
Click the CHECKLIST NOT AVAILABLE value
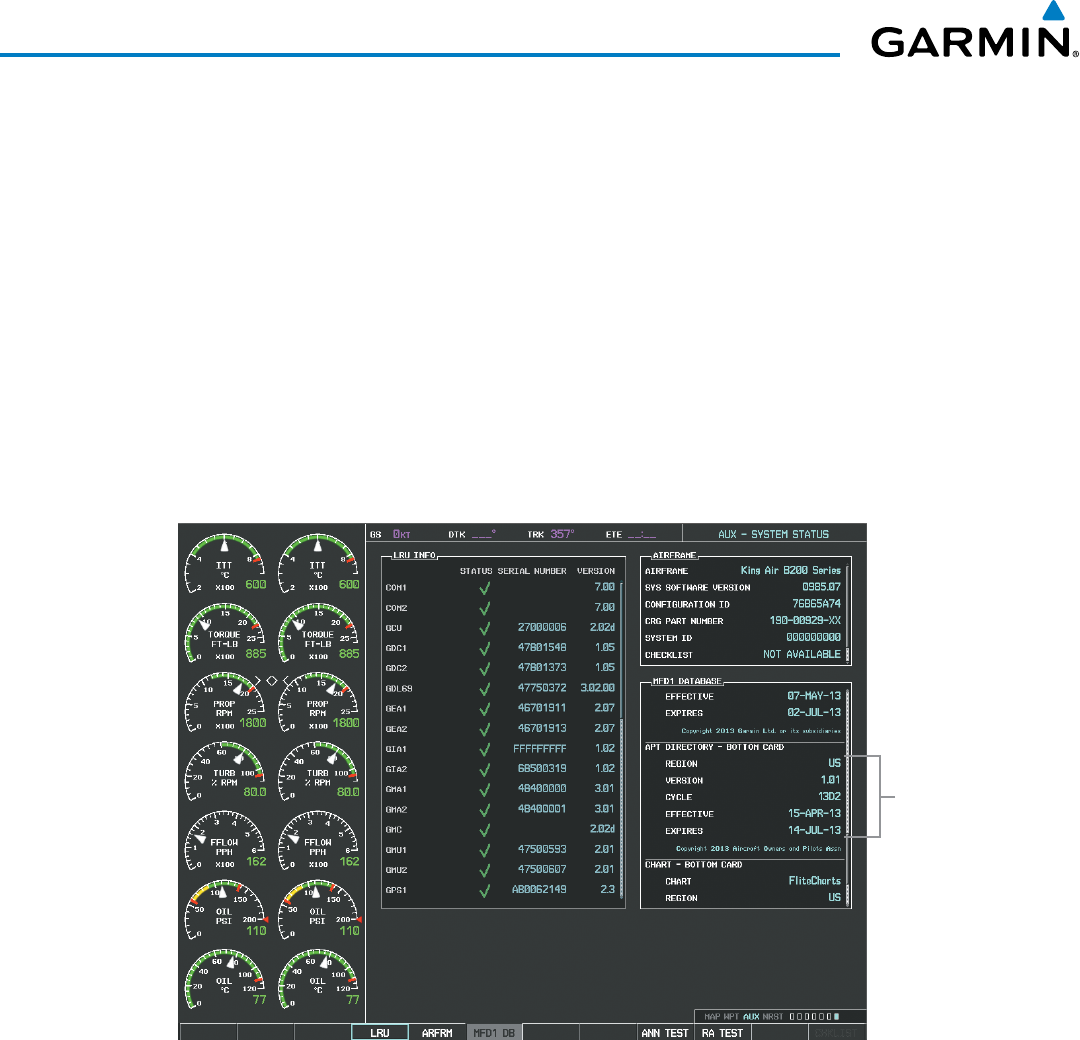coord(802,654)
